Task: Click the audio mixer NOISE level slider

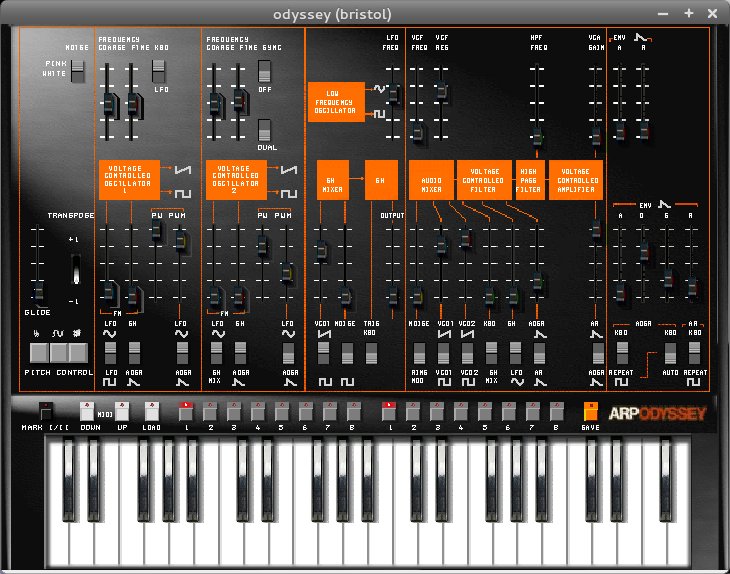Action: [417, 295]
